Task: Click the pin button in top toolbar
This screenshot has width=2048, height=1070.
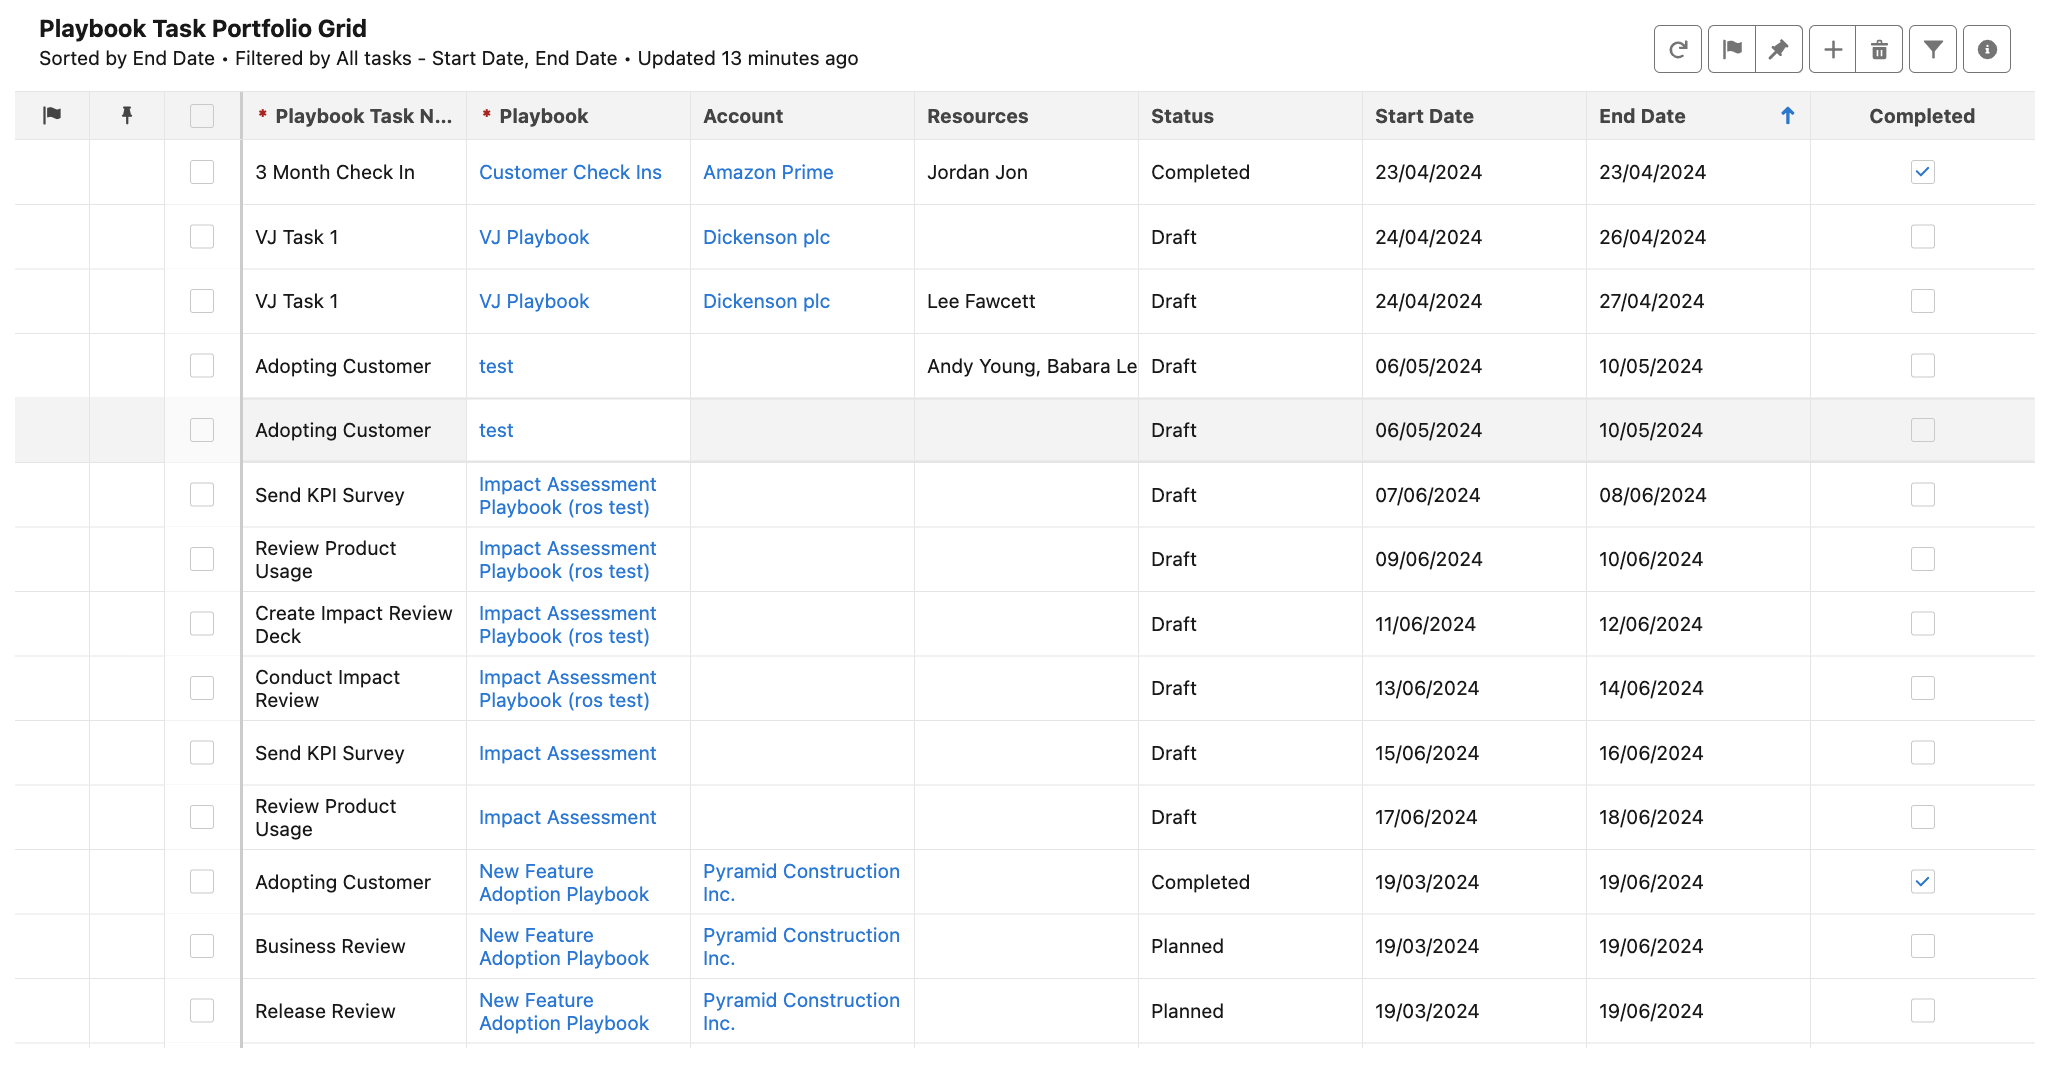Action: click(x=1778, y=49)
